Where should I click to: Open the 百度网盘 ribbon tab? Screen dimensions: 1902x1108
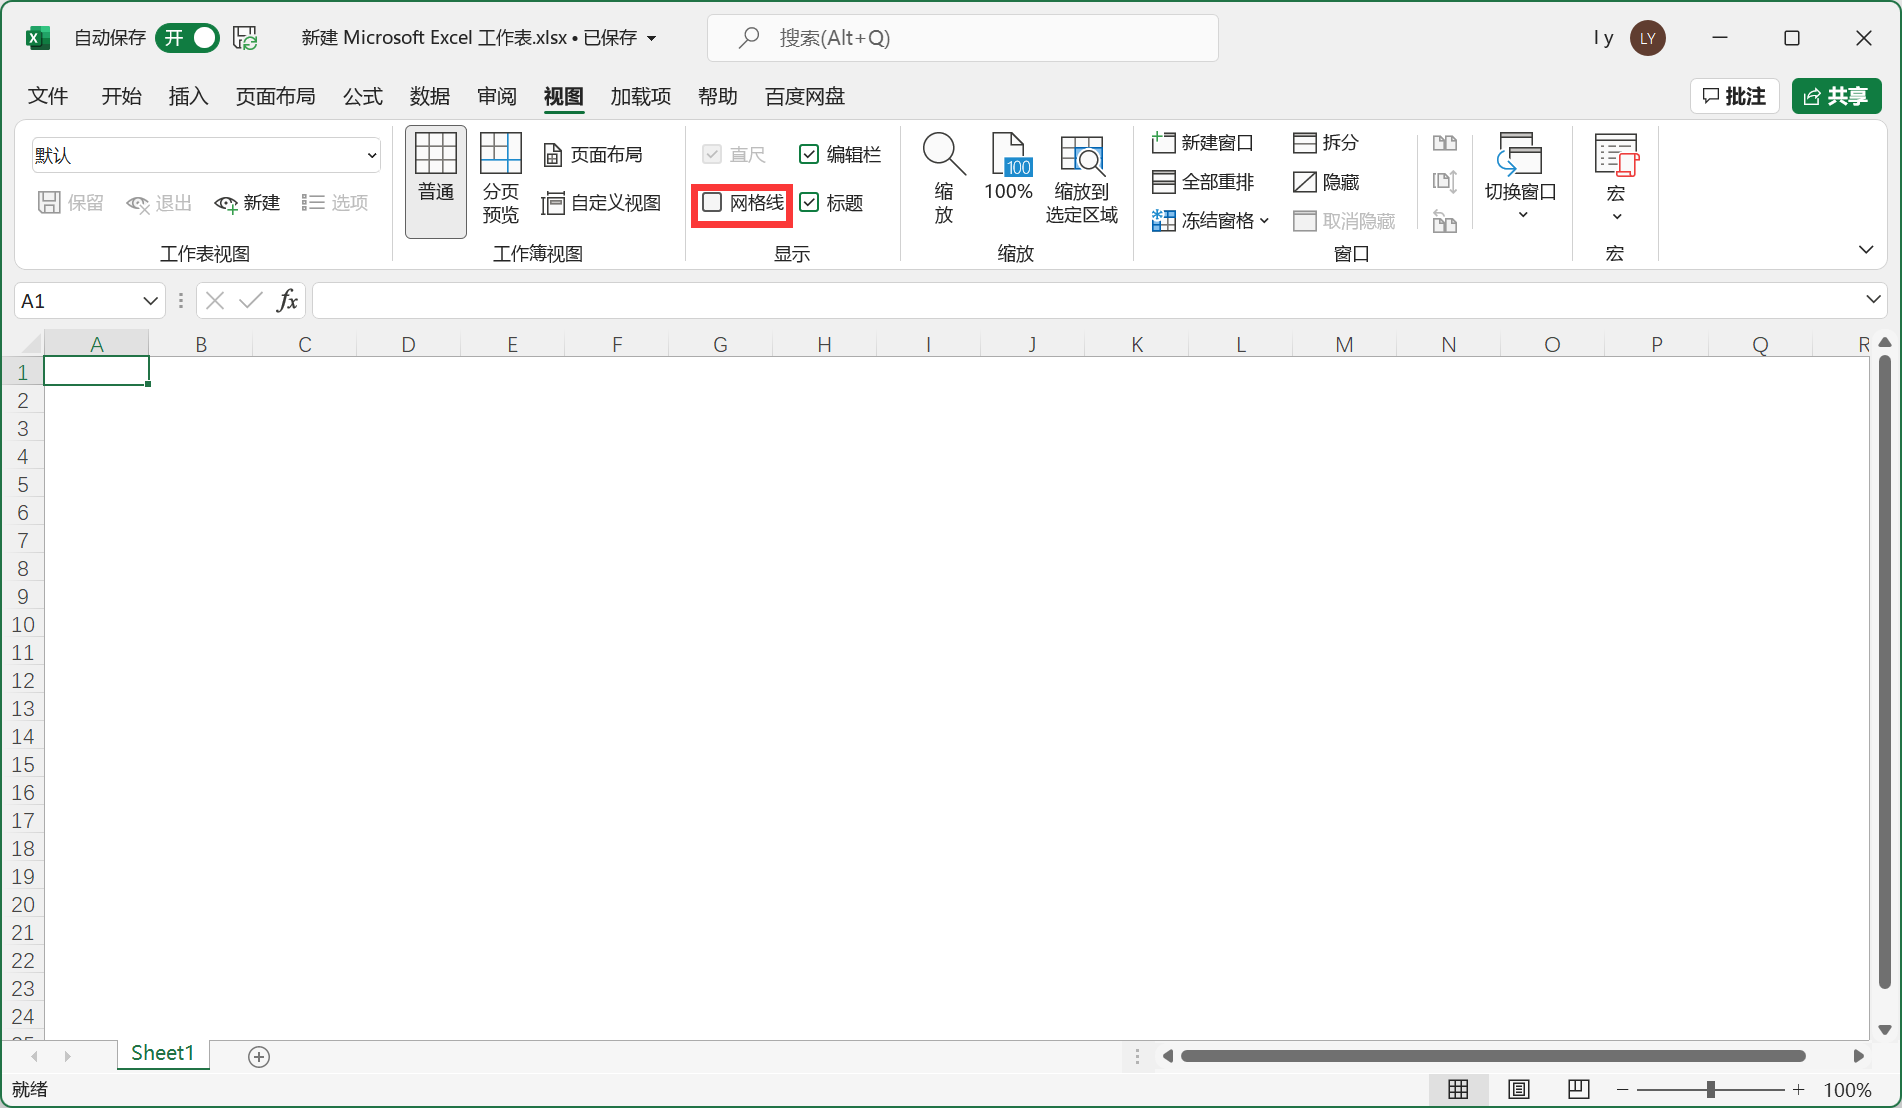coord(804,96)
